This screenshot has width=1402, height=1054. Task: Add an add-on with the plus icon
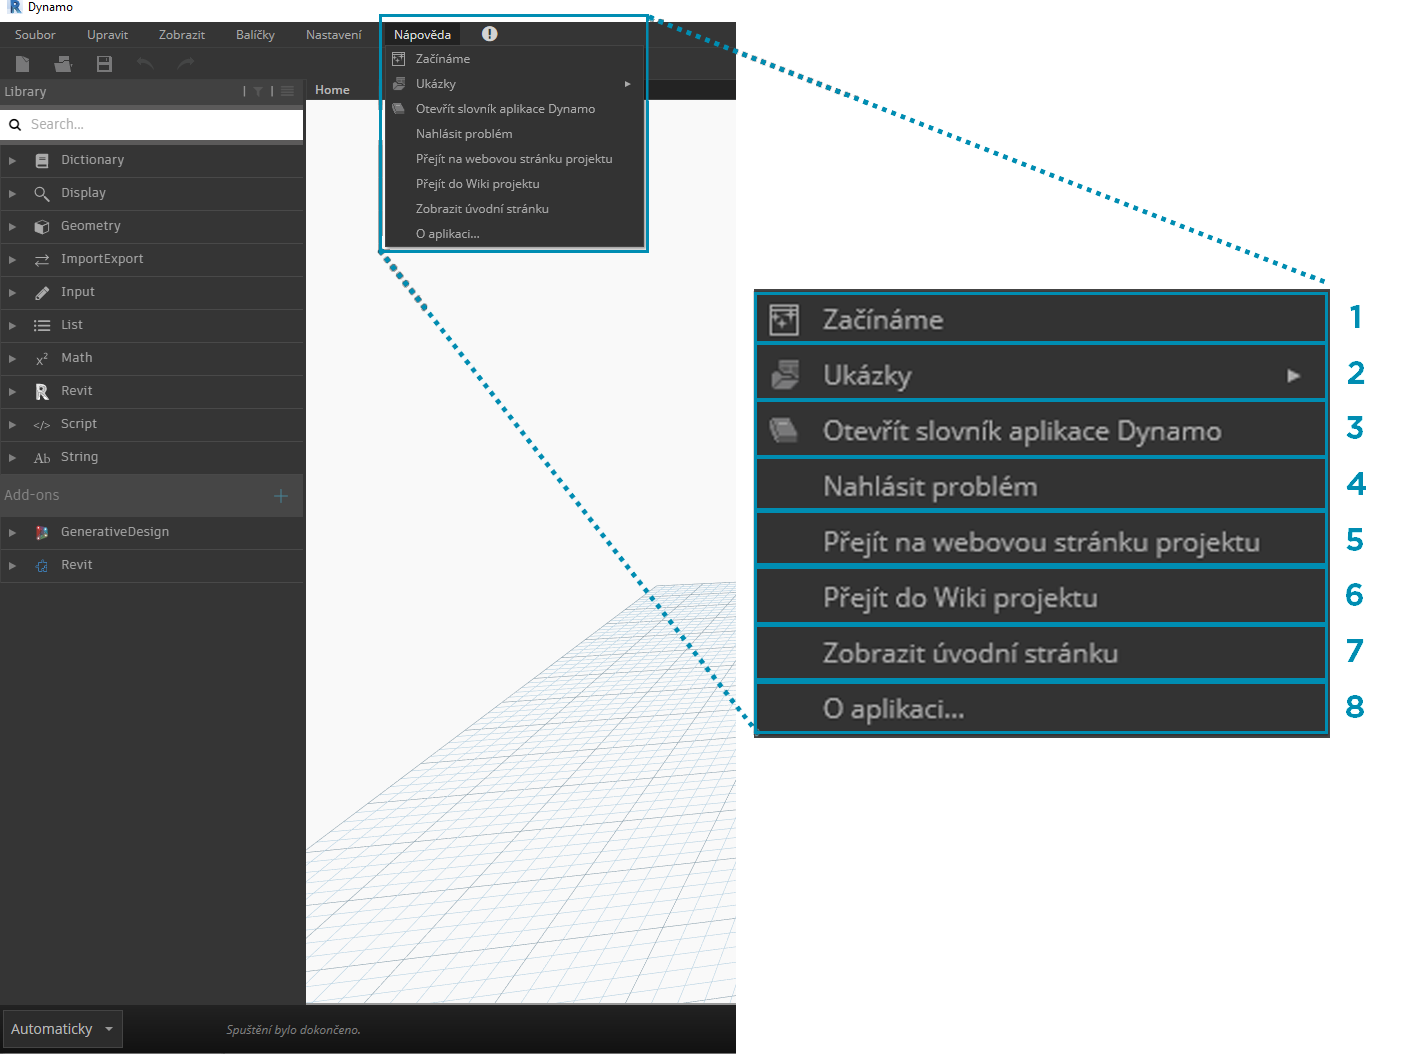click(x=281, y=496)
